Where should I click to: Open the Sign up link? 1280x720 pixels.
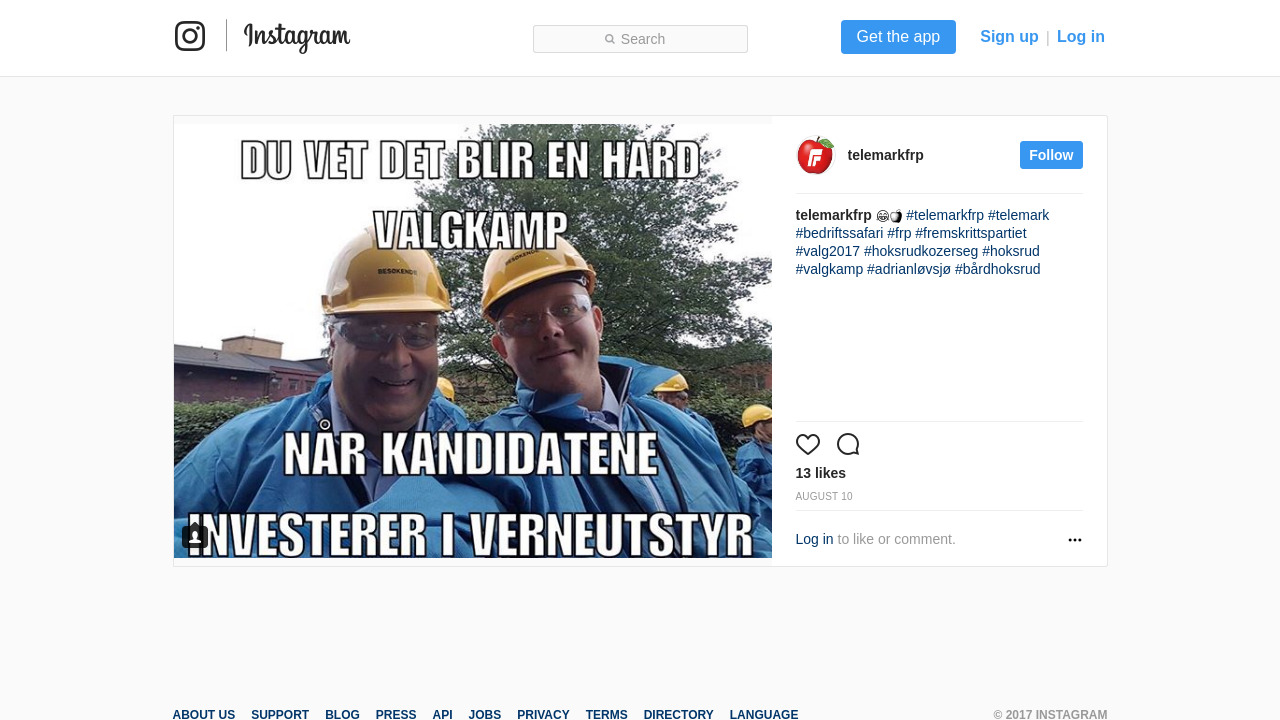pos(1009,37)
